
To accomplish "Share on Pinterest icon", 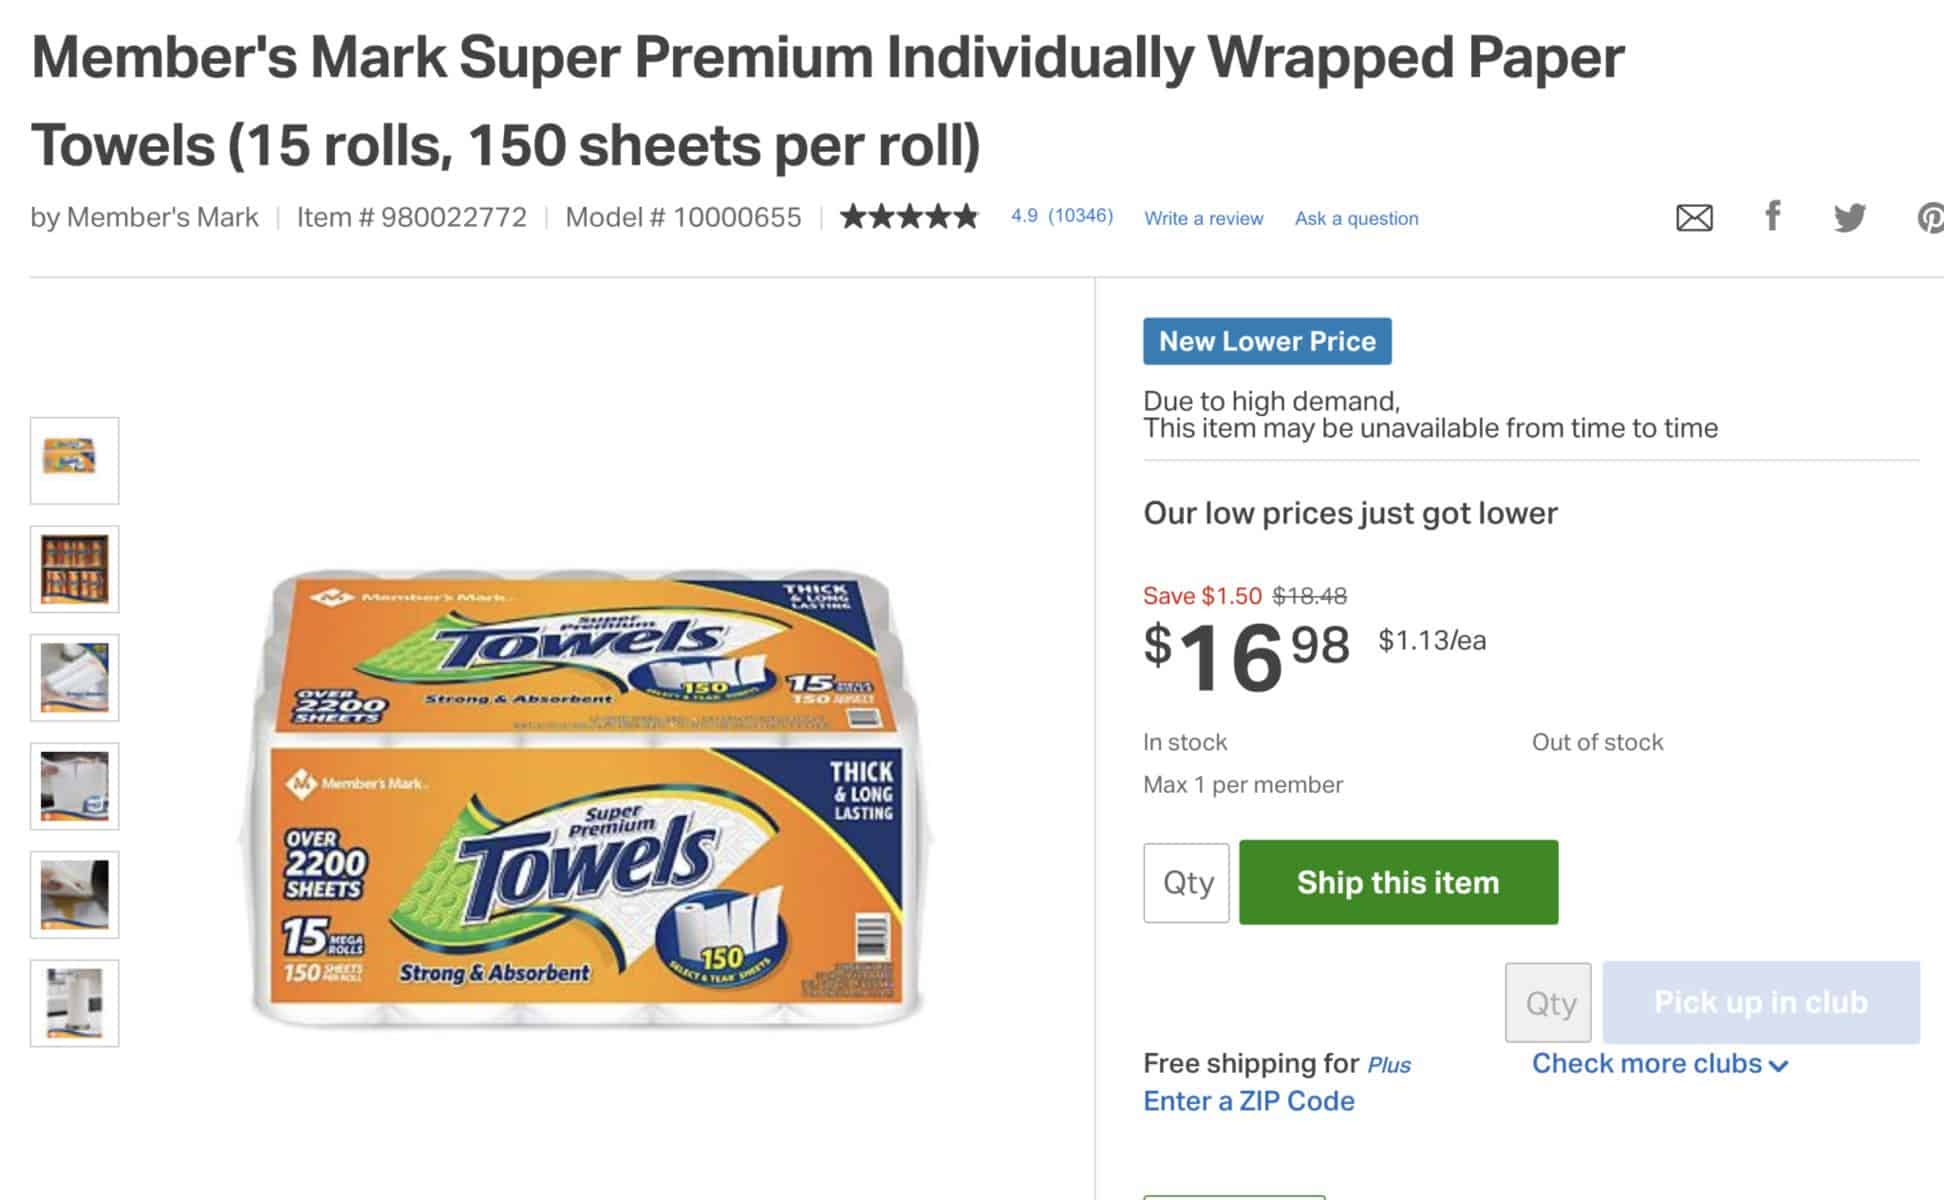I will click(1932, 217).
